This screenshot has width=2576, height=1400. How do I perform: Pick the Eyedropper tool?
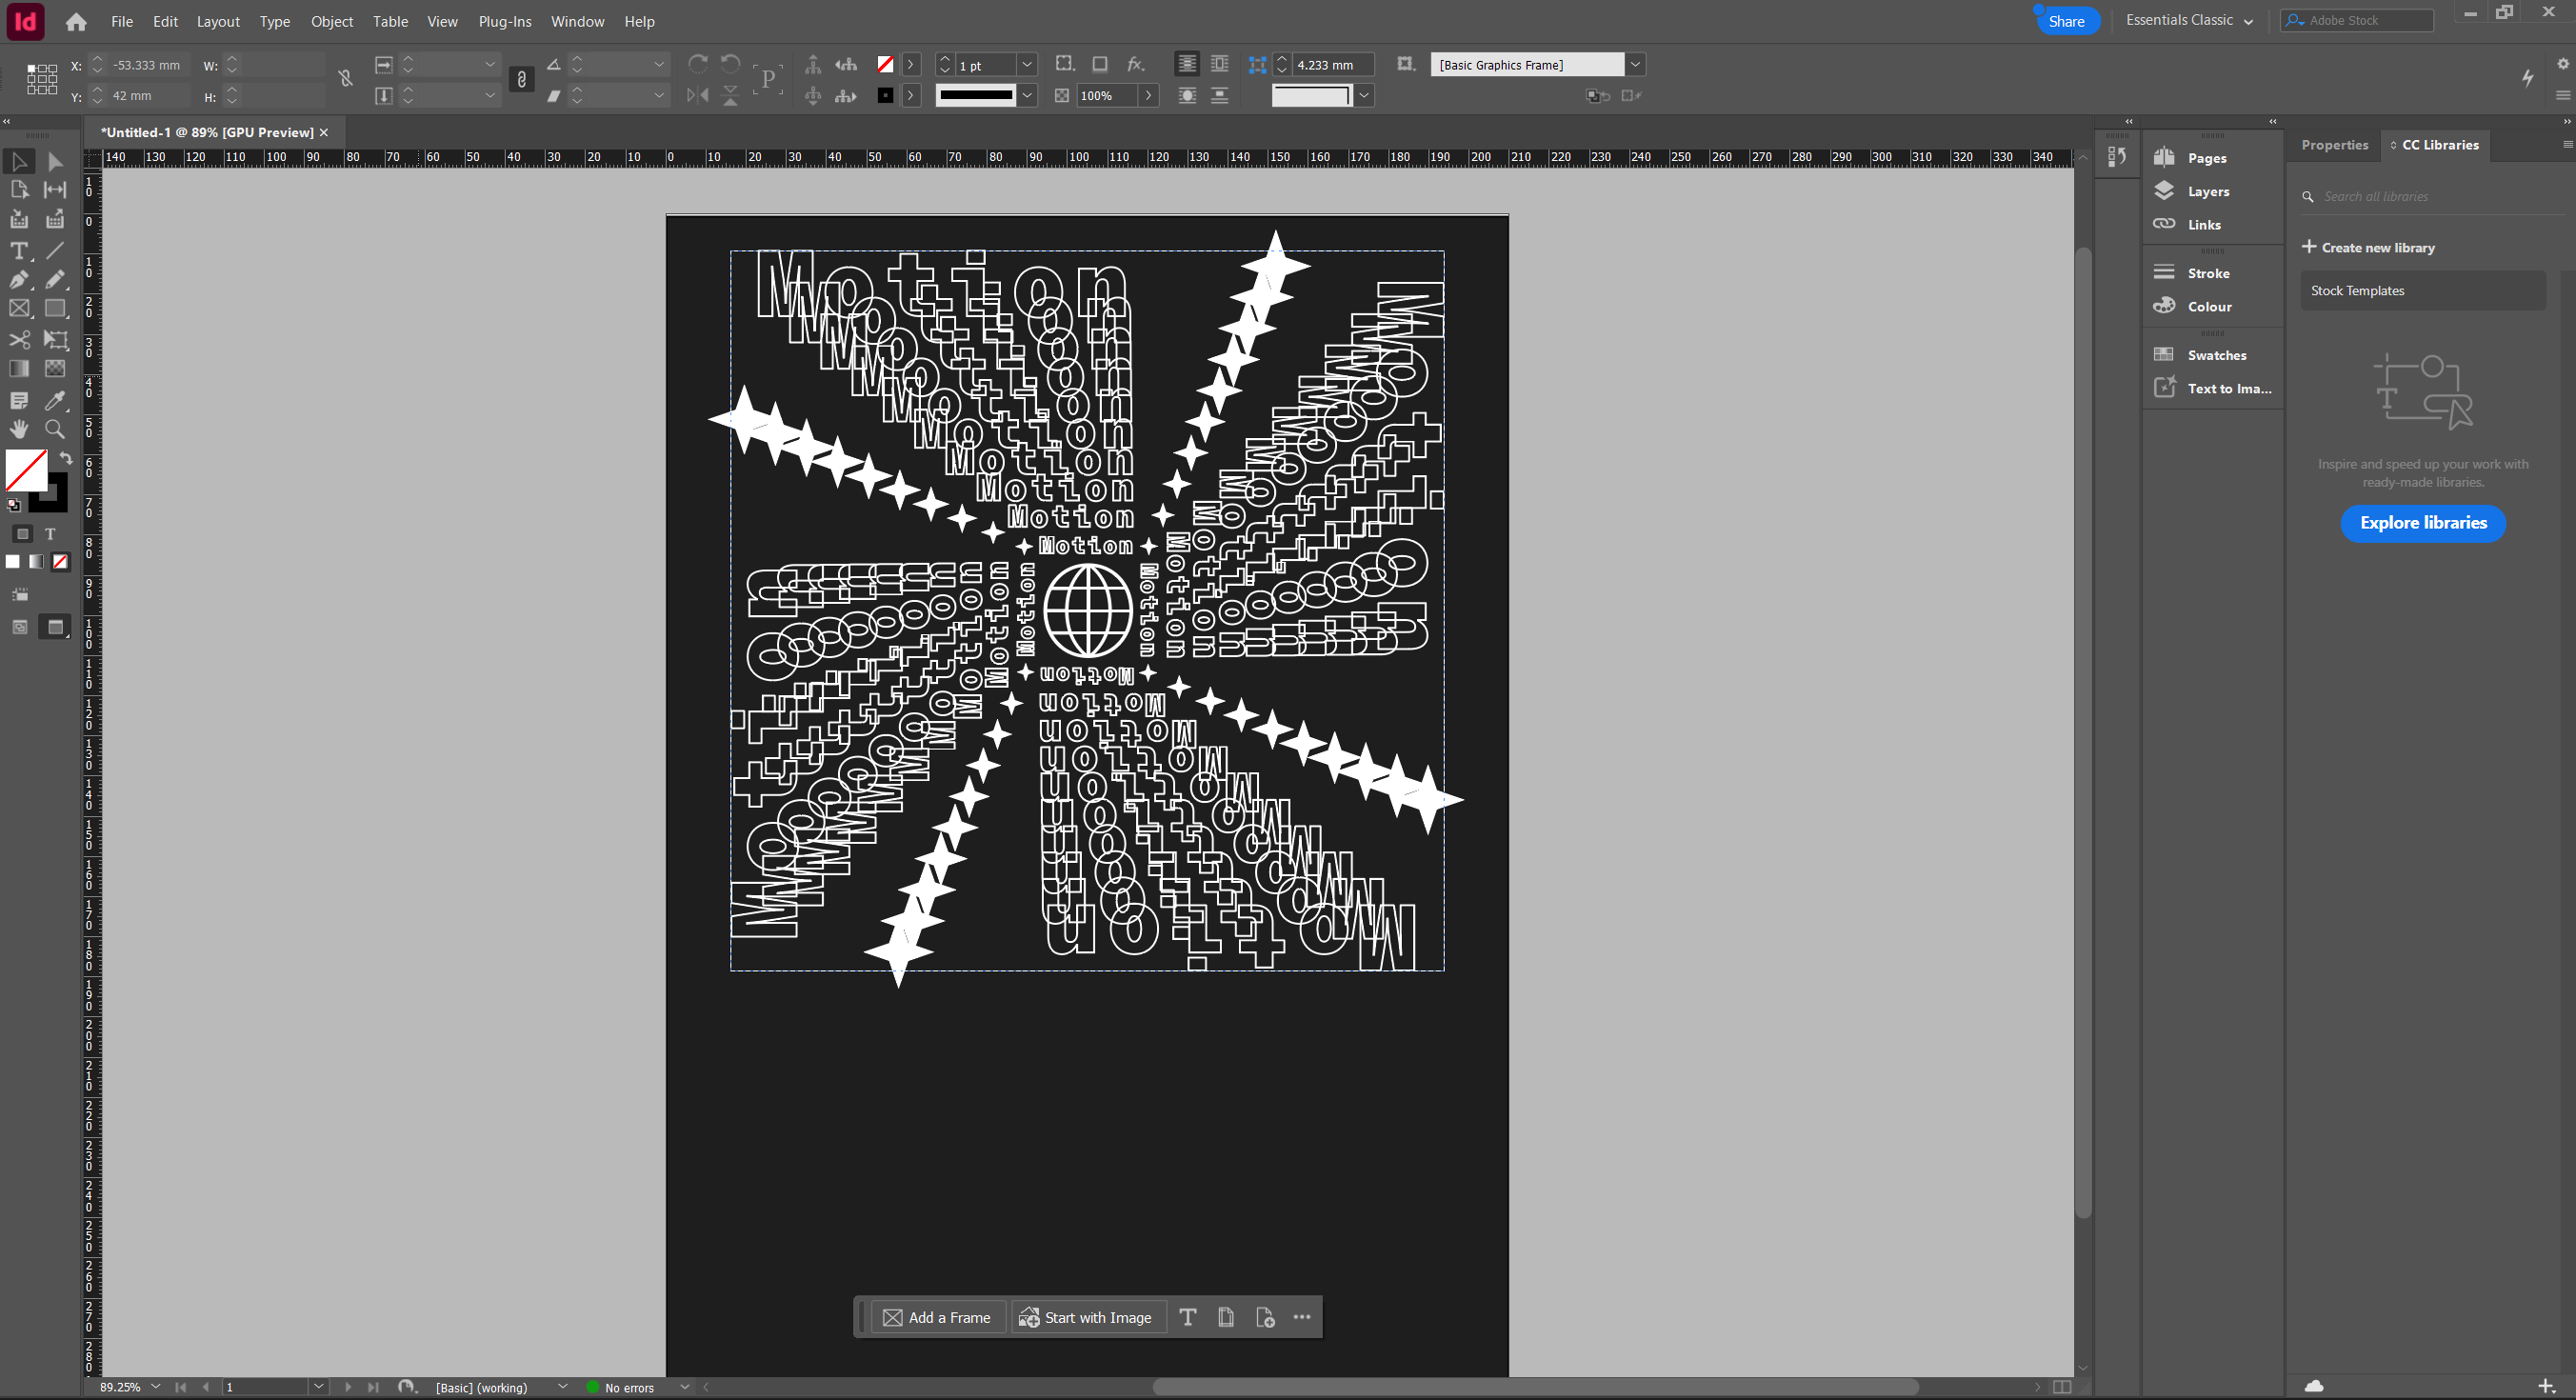point(55,400)
